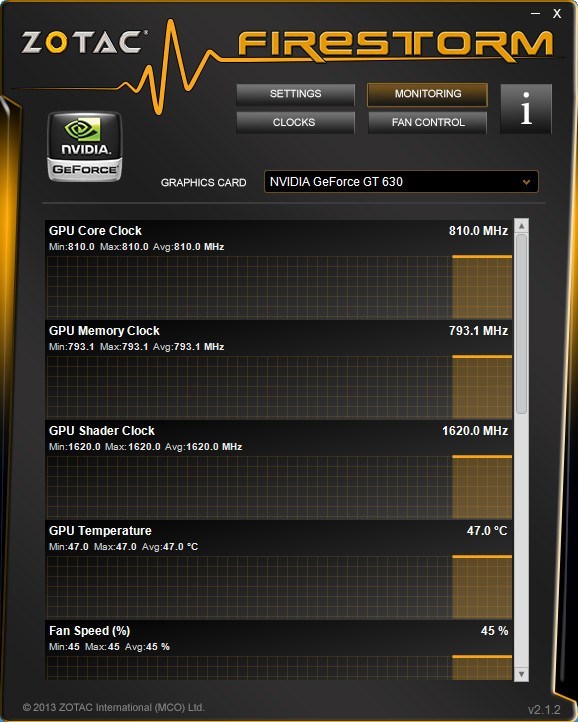Click the GPU Temperature graph
Image resolution: width=578 pixels, height=722 pixels.
tap(279, 587)
